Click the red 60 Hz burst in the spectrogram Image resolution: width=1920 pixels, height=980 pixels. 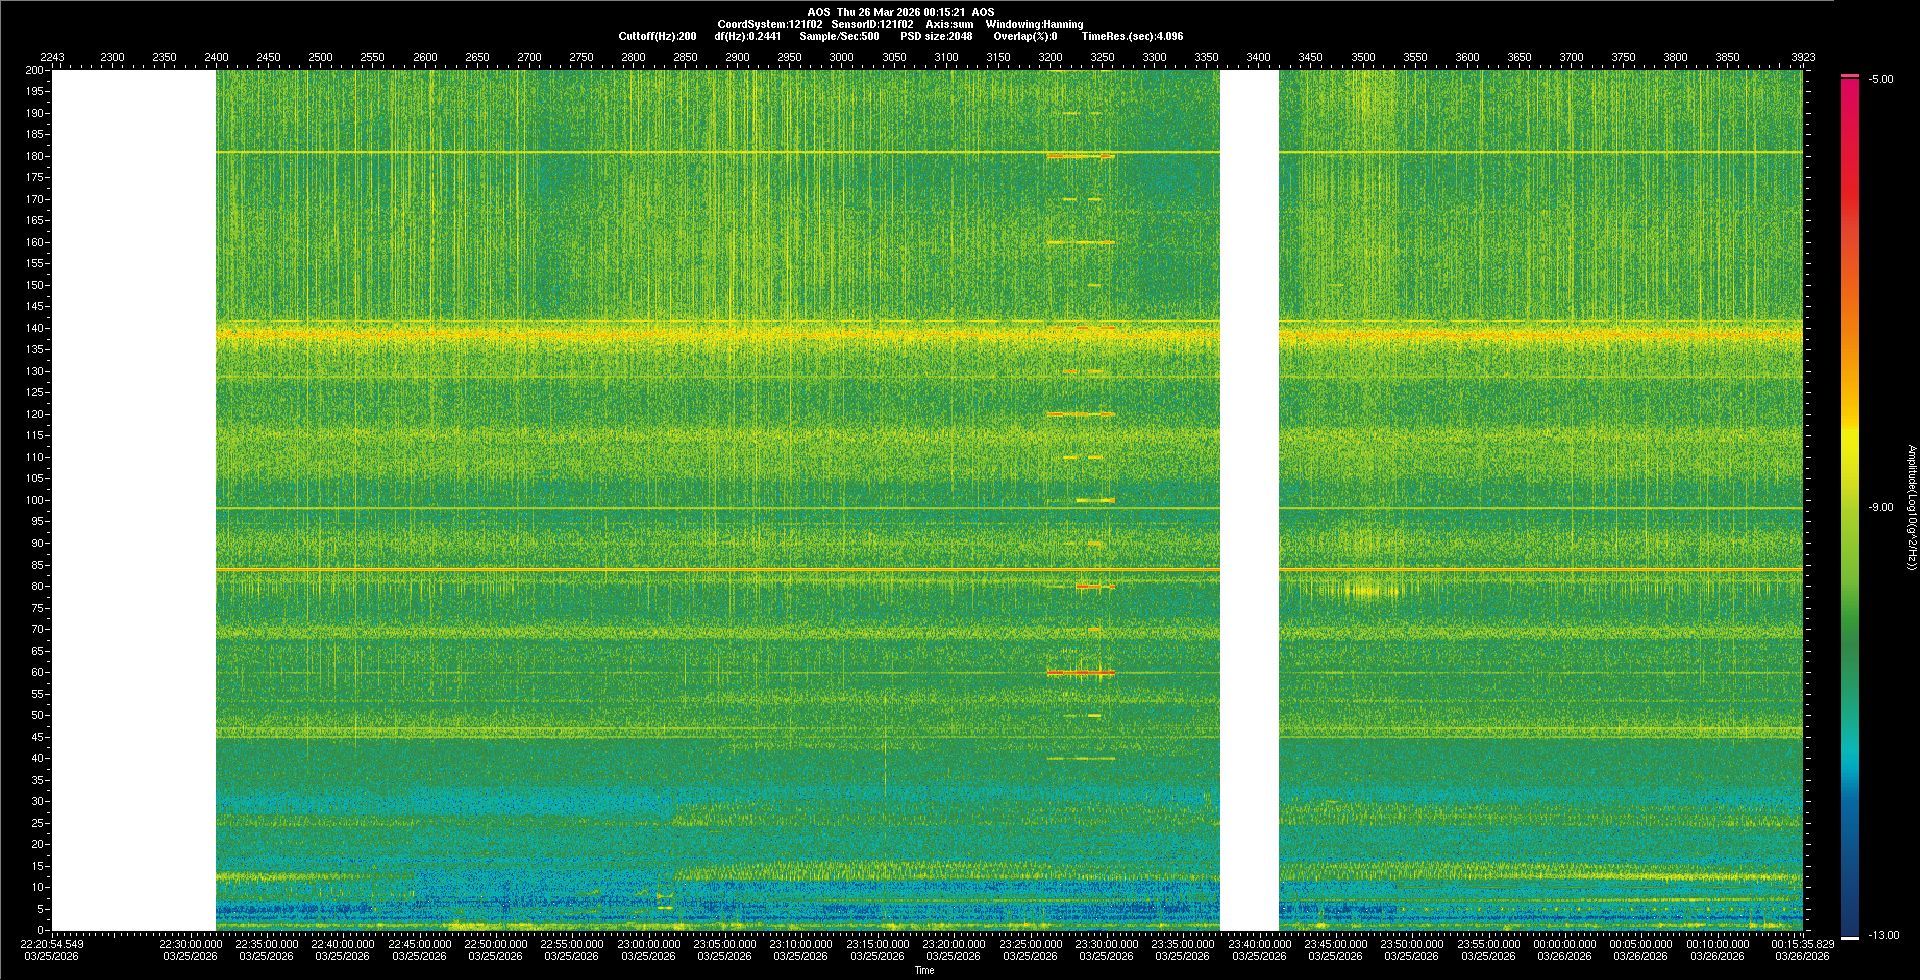1080,673
